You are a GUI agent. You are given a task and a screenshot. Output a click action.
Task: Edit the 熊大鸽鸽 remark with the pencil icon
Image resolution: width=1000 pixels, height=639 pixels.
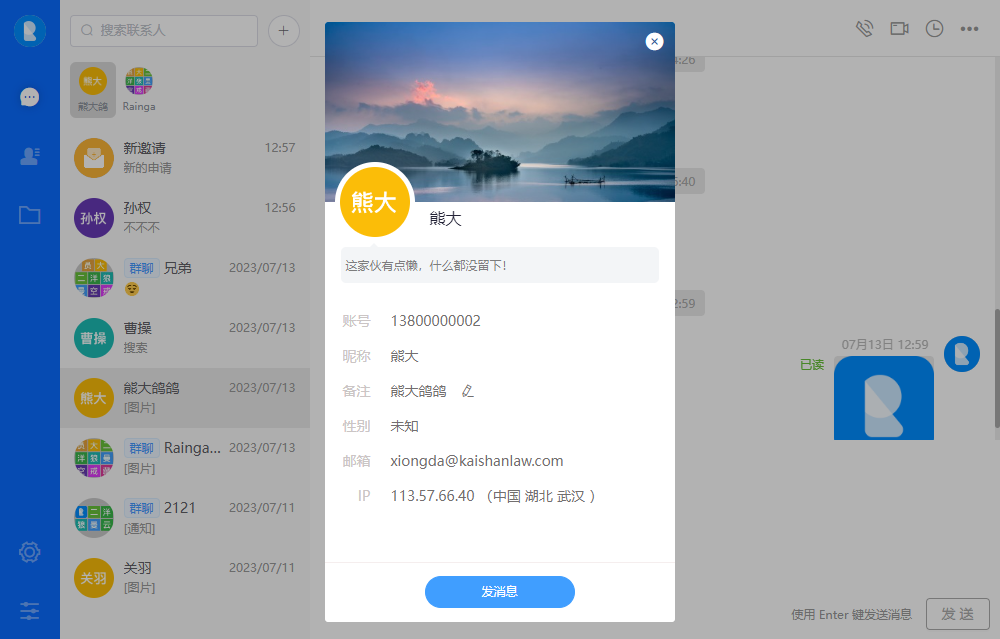pyautogui.click(x=467, y=391)
